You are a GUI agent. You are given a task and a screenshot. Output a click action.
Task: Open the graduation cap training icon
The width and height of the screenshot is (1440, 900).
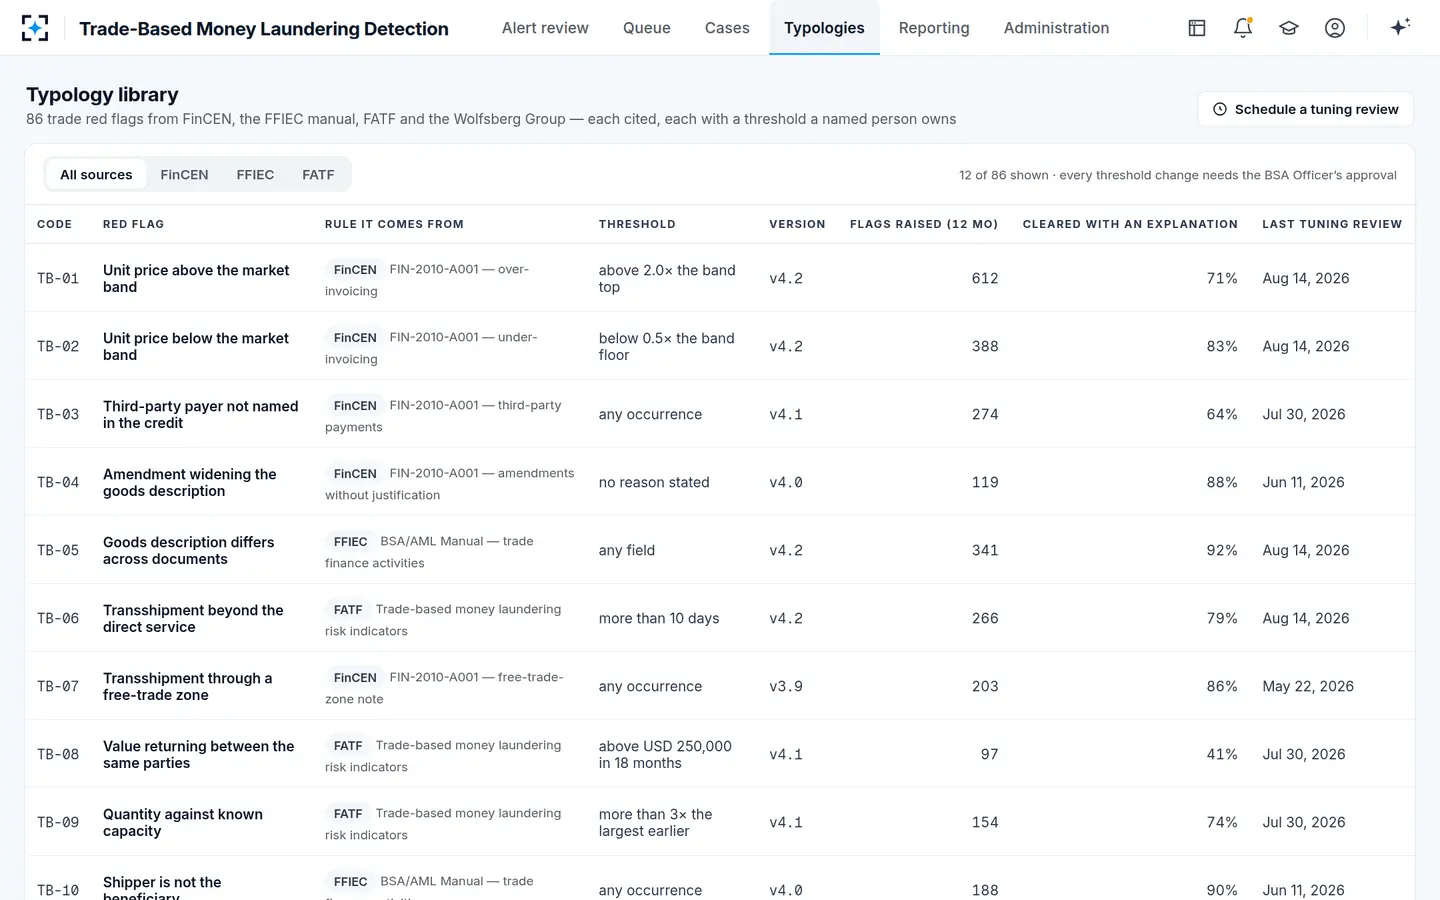[x=1289, y=28]
